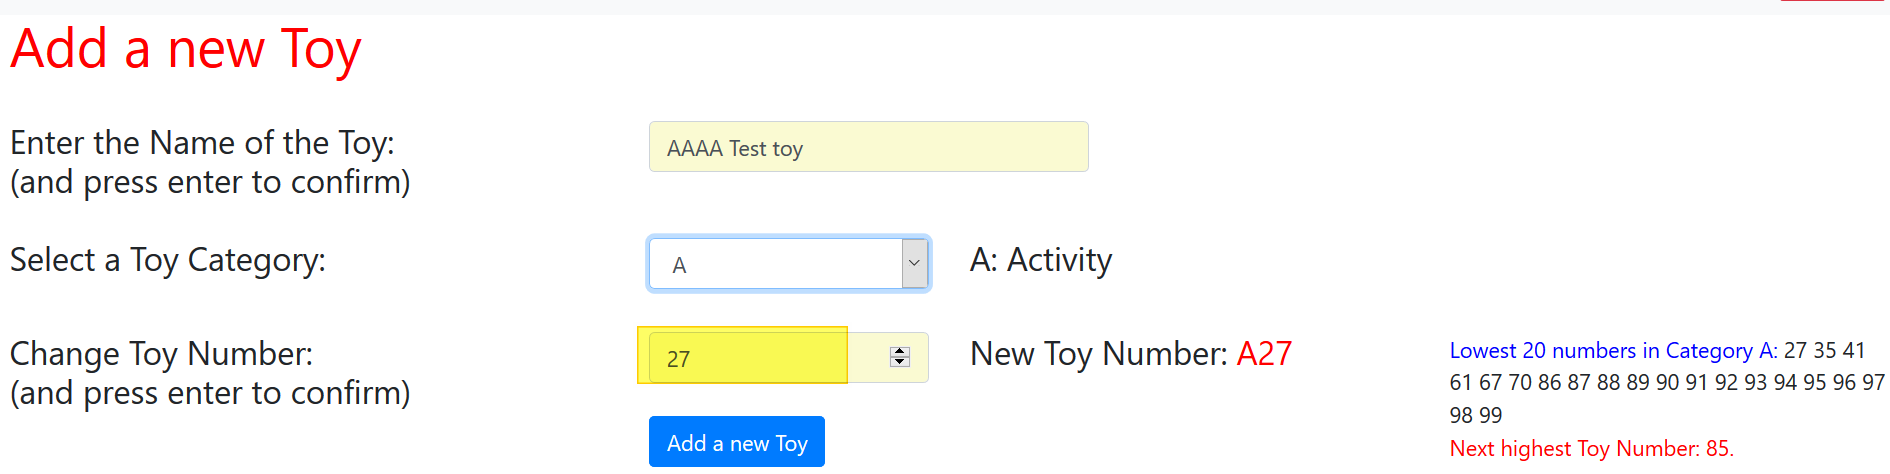Click 'press enter to confirm' hint below toy name
Viewport: 1890px width, 474px height.
pos(210,183)
